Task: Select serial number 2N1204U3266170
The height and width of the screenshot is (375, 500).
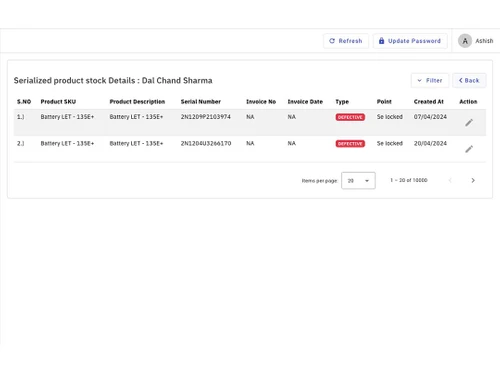Action: [206, 143]
